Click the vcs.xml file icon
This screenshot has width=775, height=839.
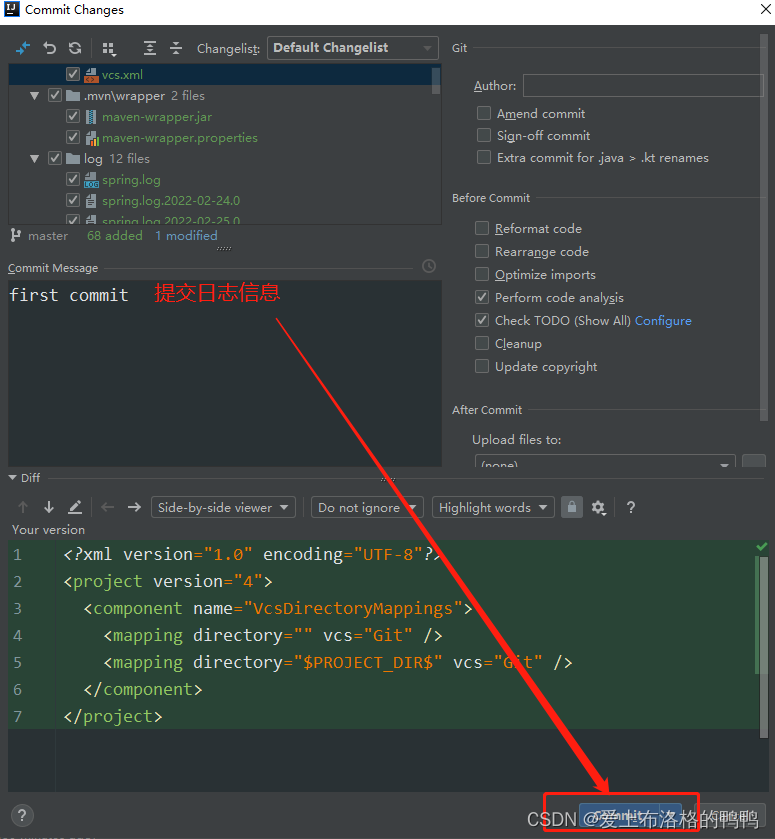92,75
